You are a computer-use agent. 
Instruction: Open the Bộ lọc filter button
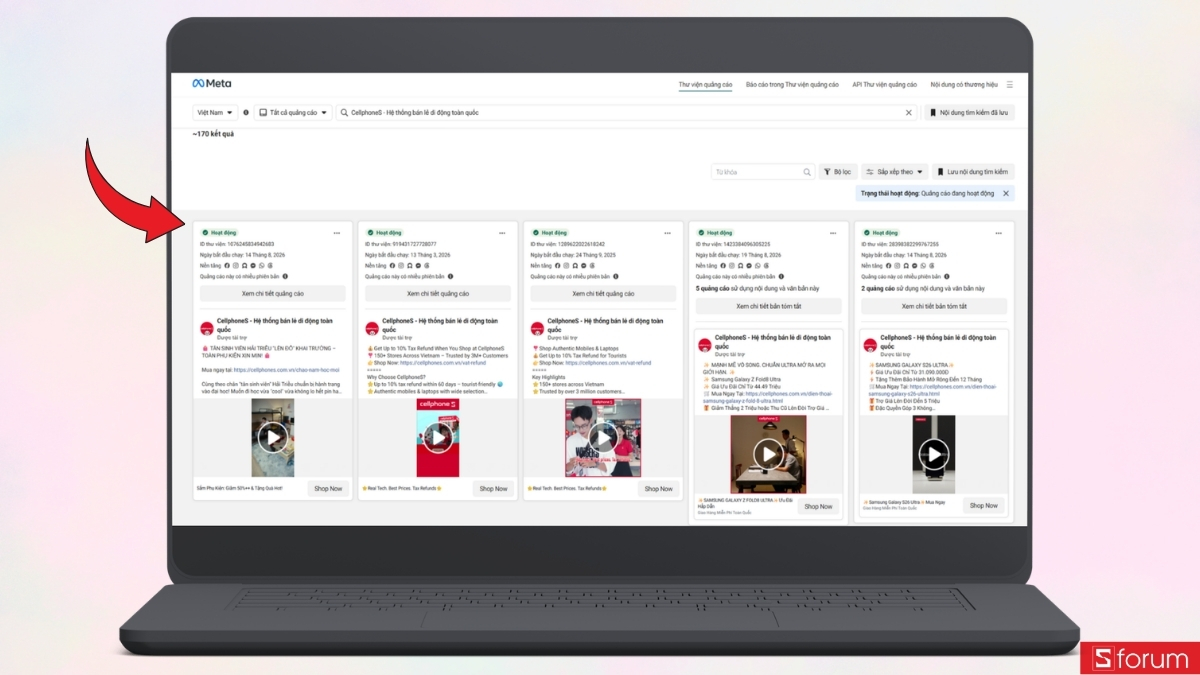pyautogui.click(x=838, y=172)
